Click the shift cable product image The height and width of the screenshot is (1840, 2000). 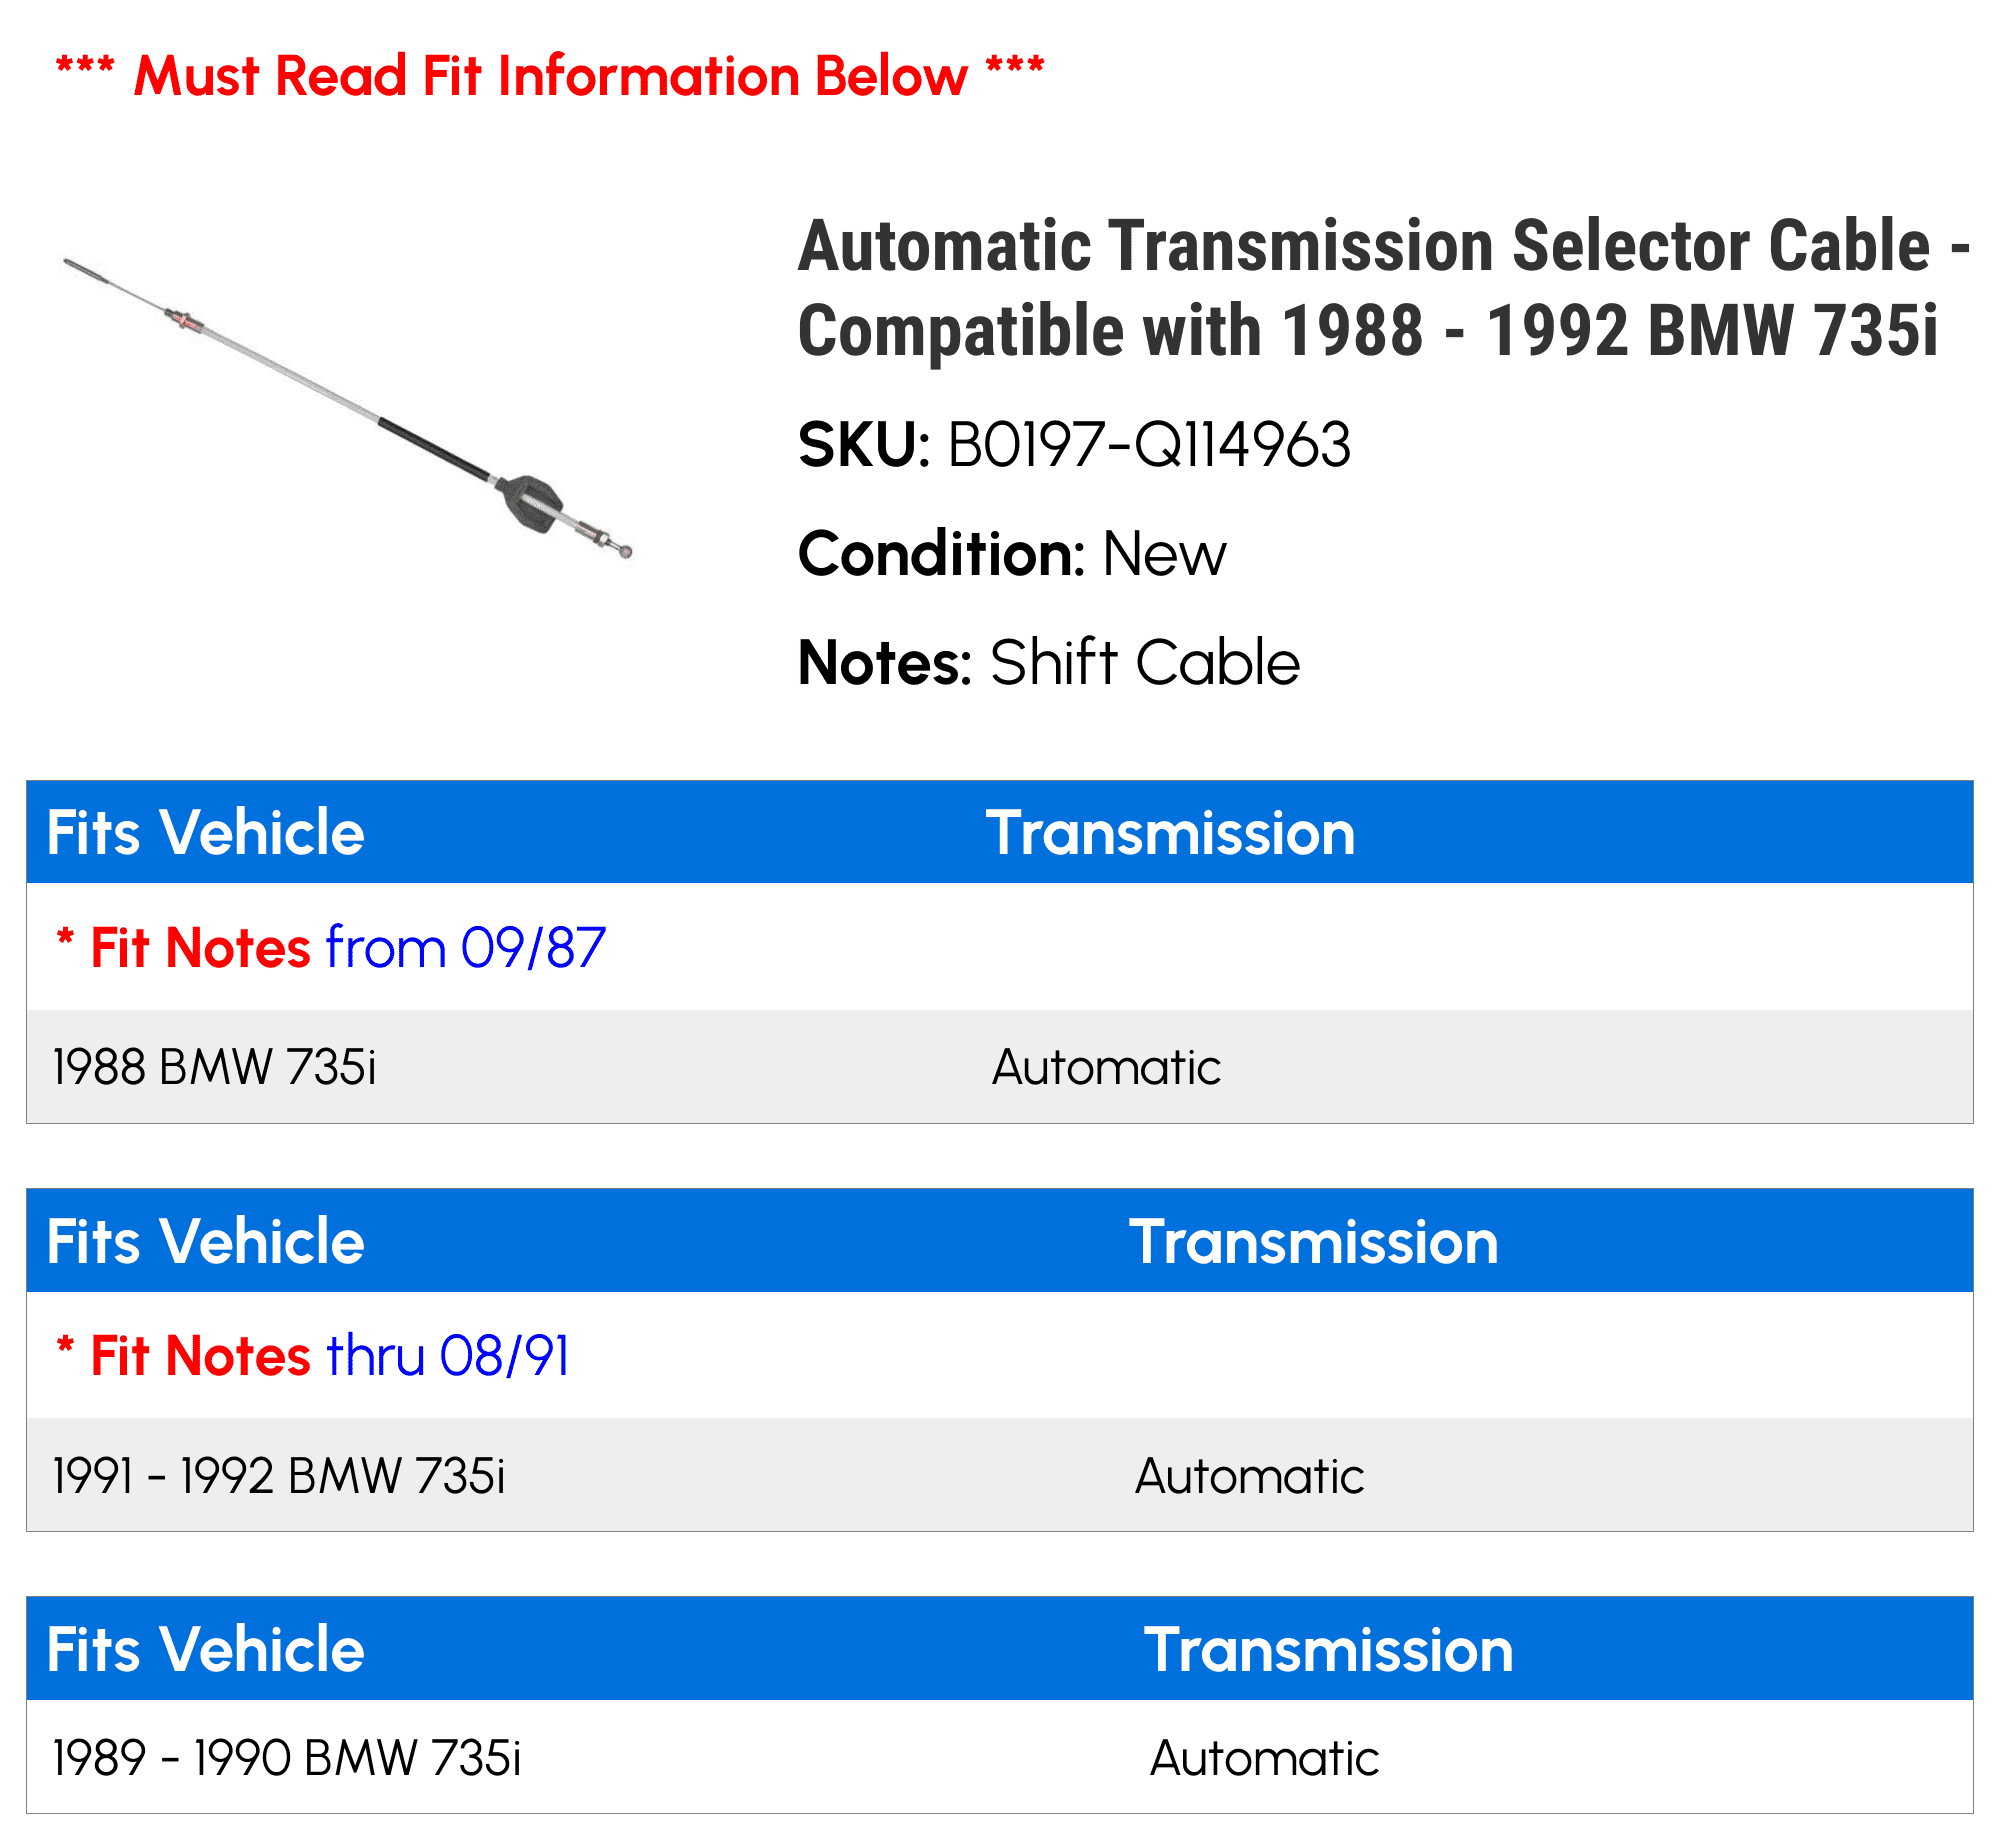pos(348,408)
